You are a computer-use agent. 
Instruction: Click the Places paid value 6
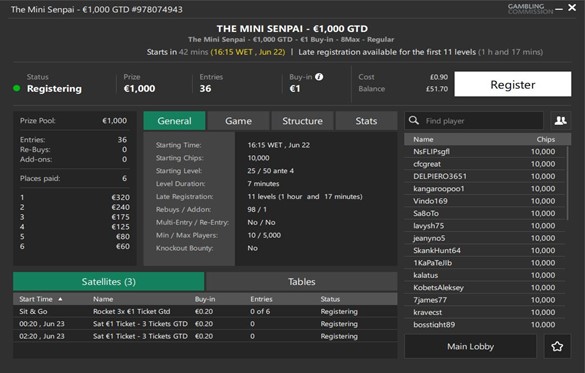click(125, 178)
